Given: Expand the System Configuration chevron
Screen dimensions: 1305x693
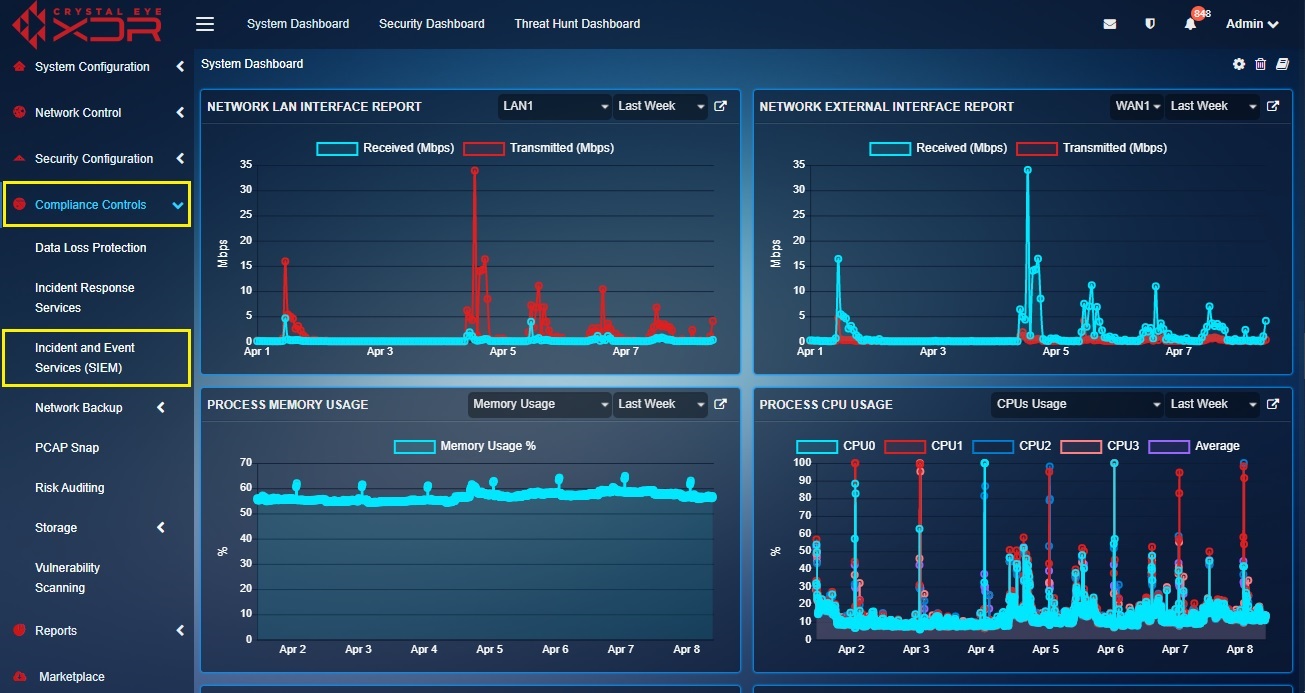Looking at the screenshot, I should pos(180,67).
